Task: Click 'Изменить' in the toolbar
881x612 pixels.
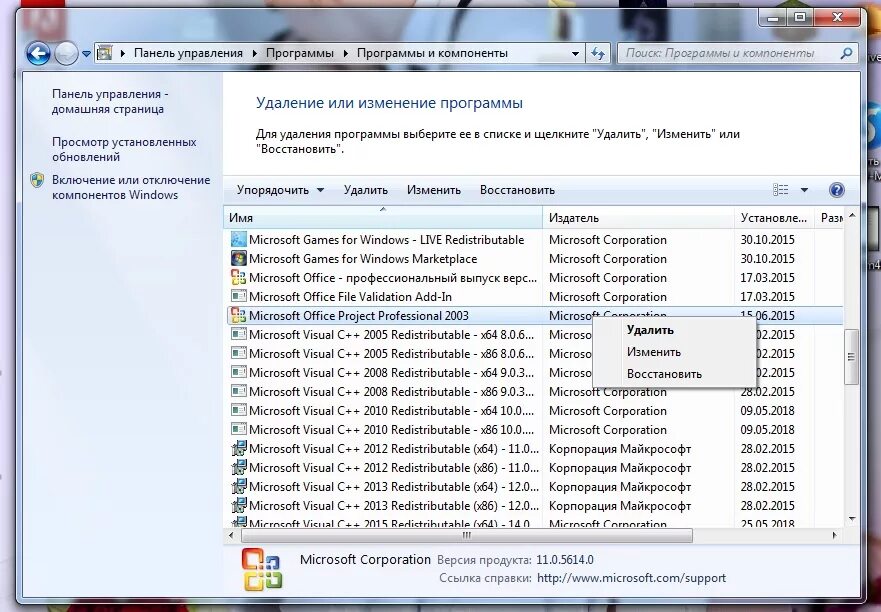Action: pyautogui.click(x=434, y=190)
